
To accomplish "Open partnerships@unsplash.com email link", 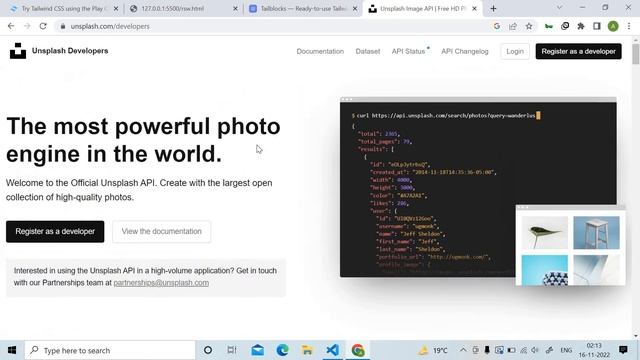I will [161, 283].
